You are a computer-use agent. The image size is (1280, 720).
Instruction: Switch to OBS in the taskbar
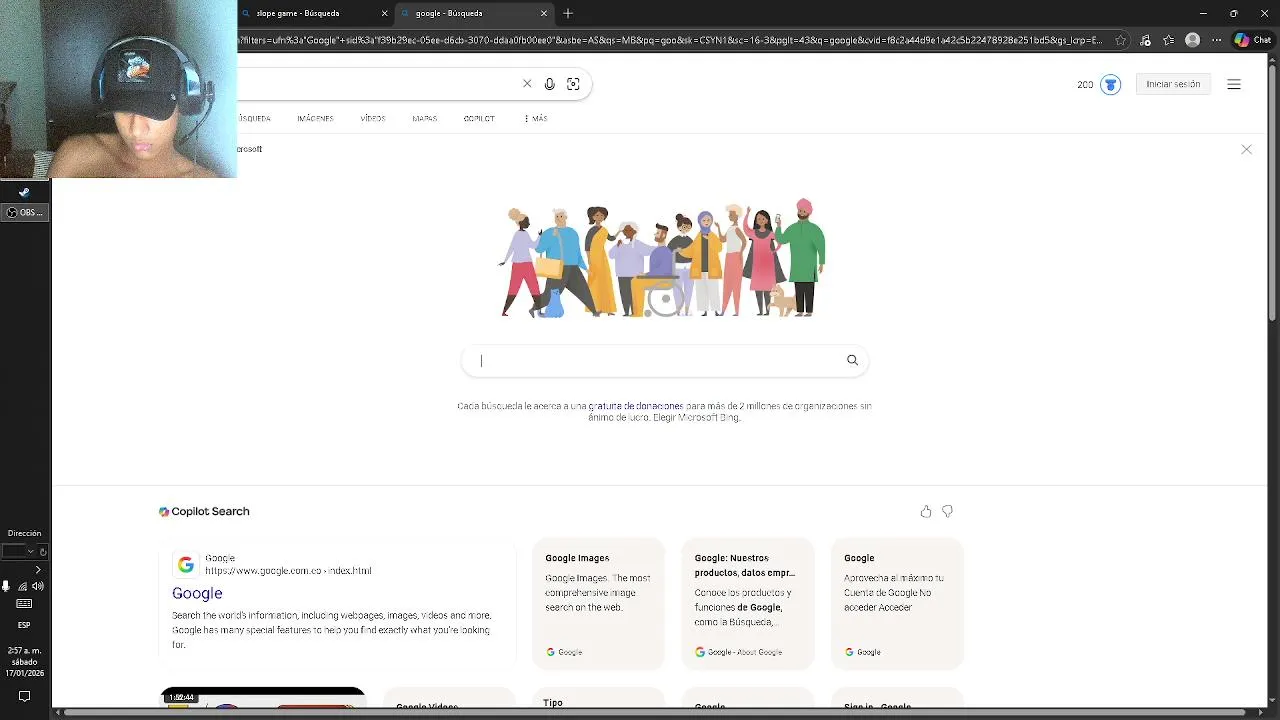[x=25, y=212]
